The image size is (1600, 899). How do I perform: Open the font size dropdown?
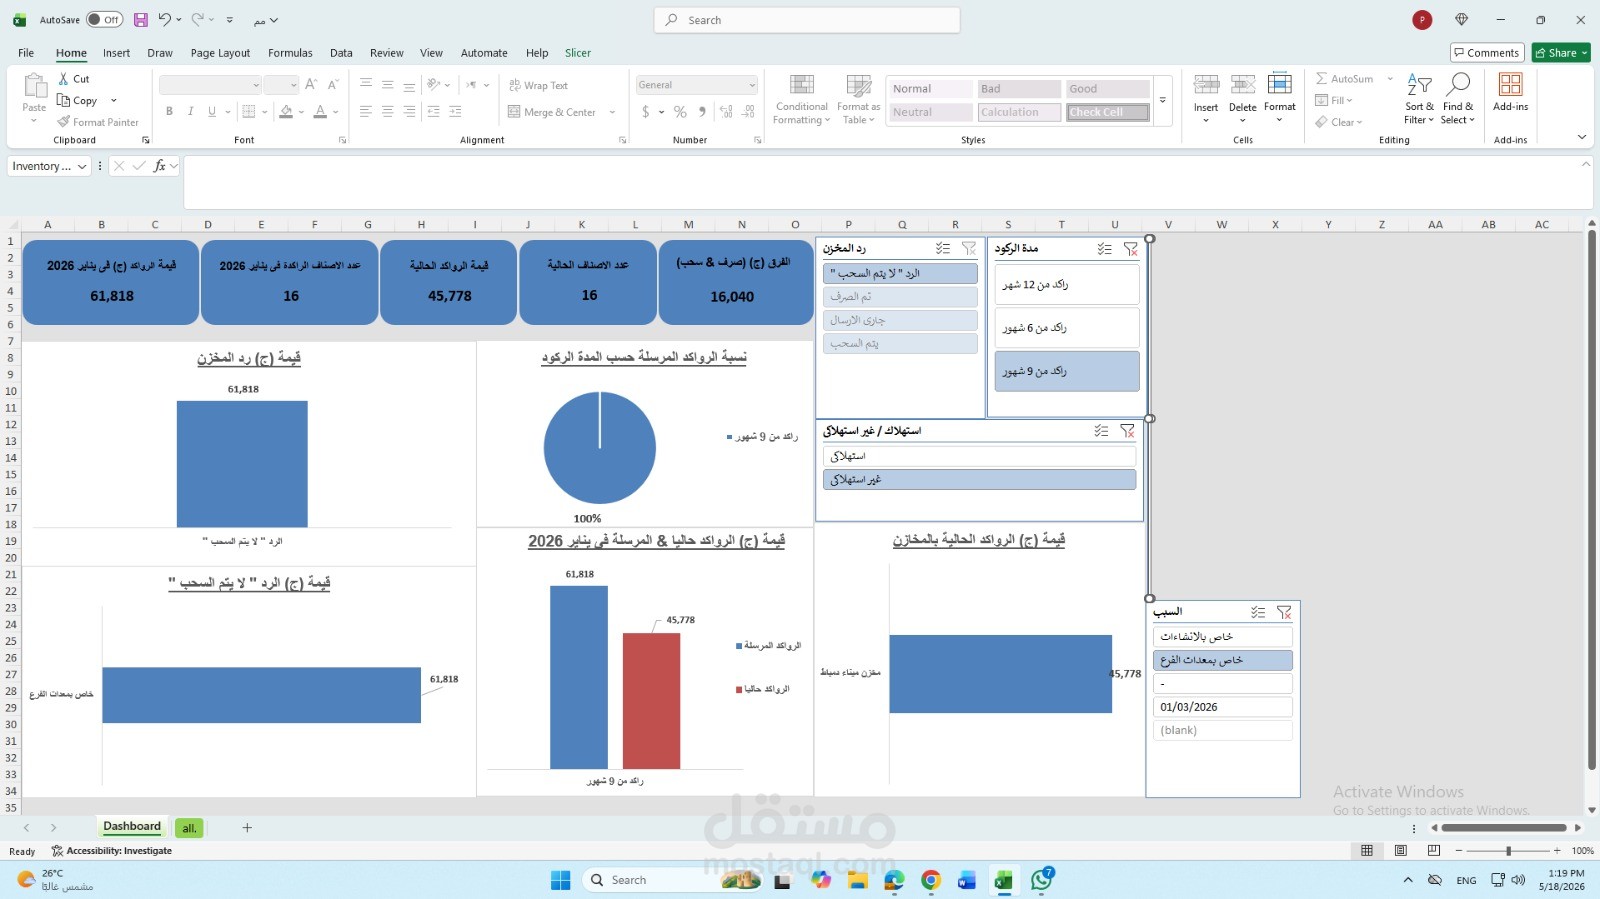point(293,85)
